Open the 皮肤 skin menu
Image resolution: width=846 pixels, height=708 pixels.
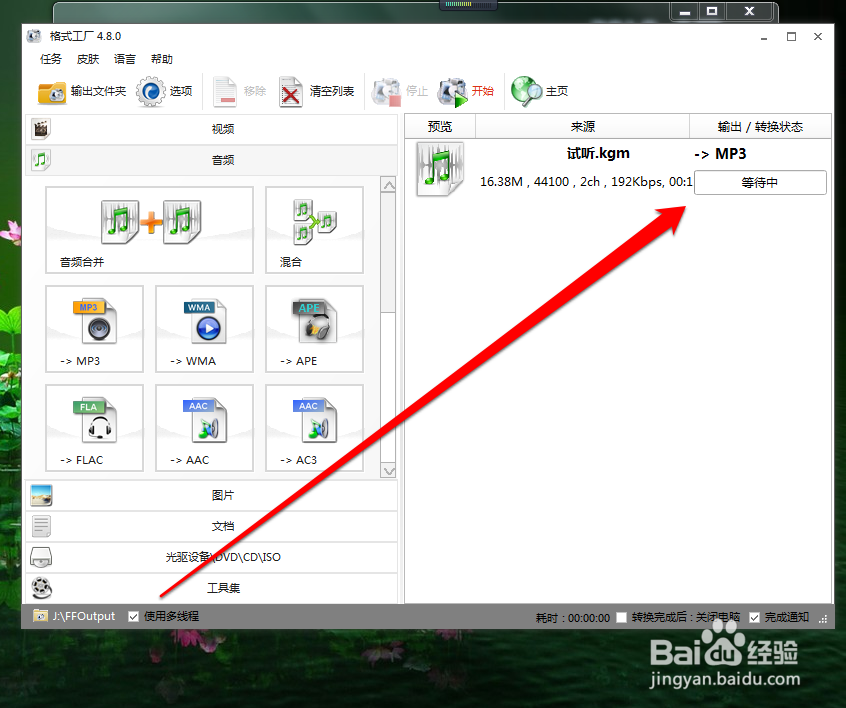[x=88, y=59]
